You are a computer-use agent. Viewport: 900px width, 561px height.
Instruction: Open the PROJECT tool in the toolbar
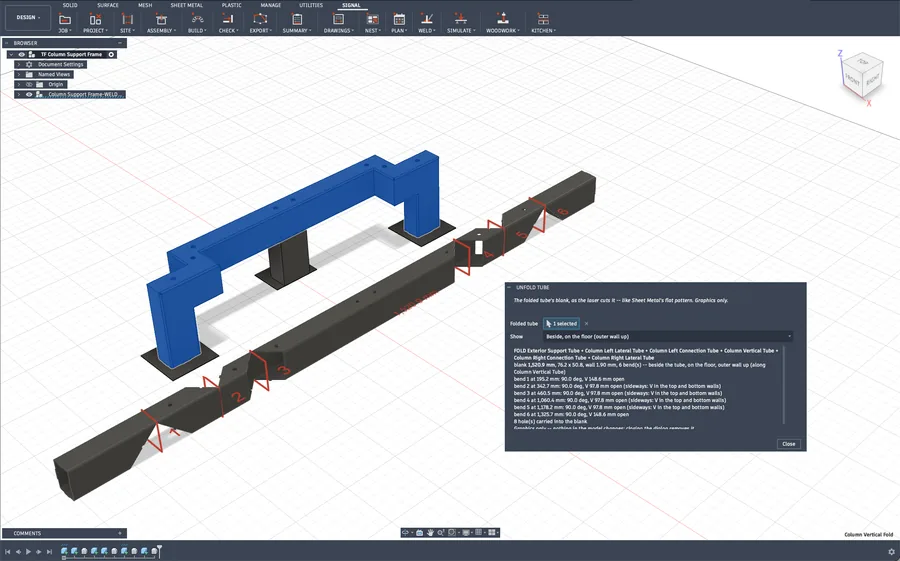[x=95, y=23]
